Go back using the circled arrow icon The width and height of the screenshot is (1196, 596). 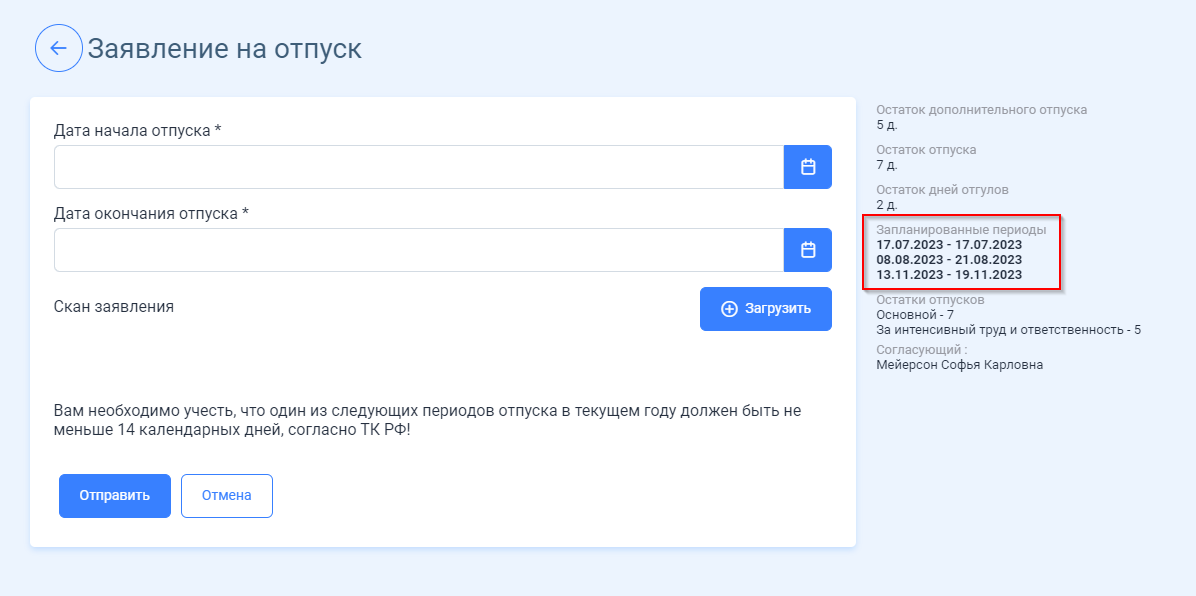(59, 48)
